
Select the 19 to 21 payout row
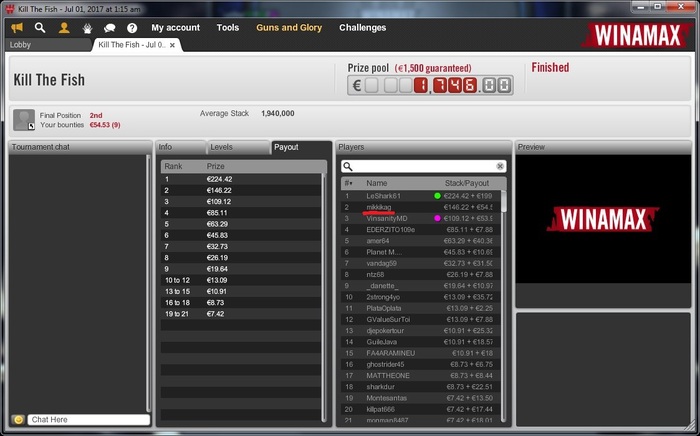click(241, 314)
